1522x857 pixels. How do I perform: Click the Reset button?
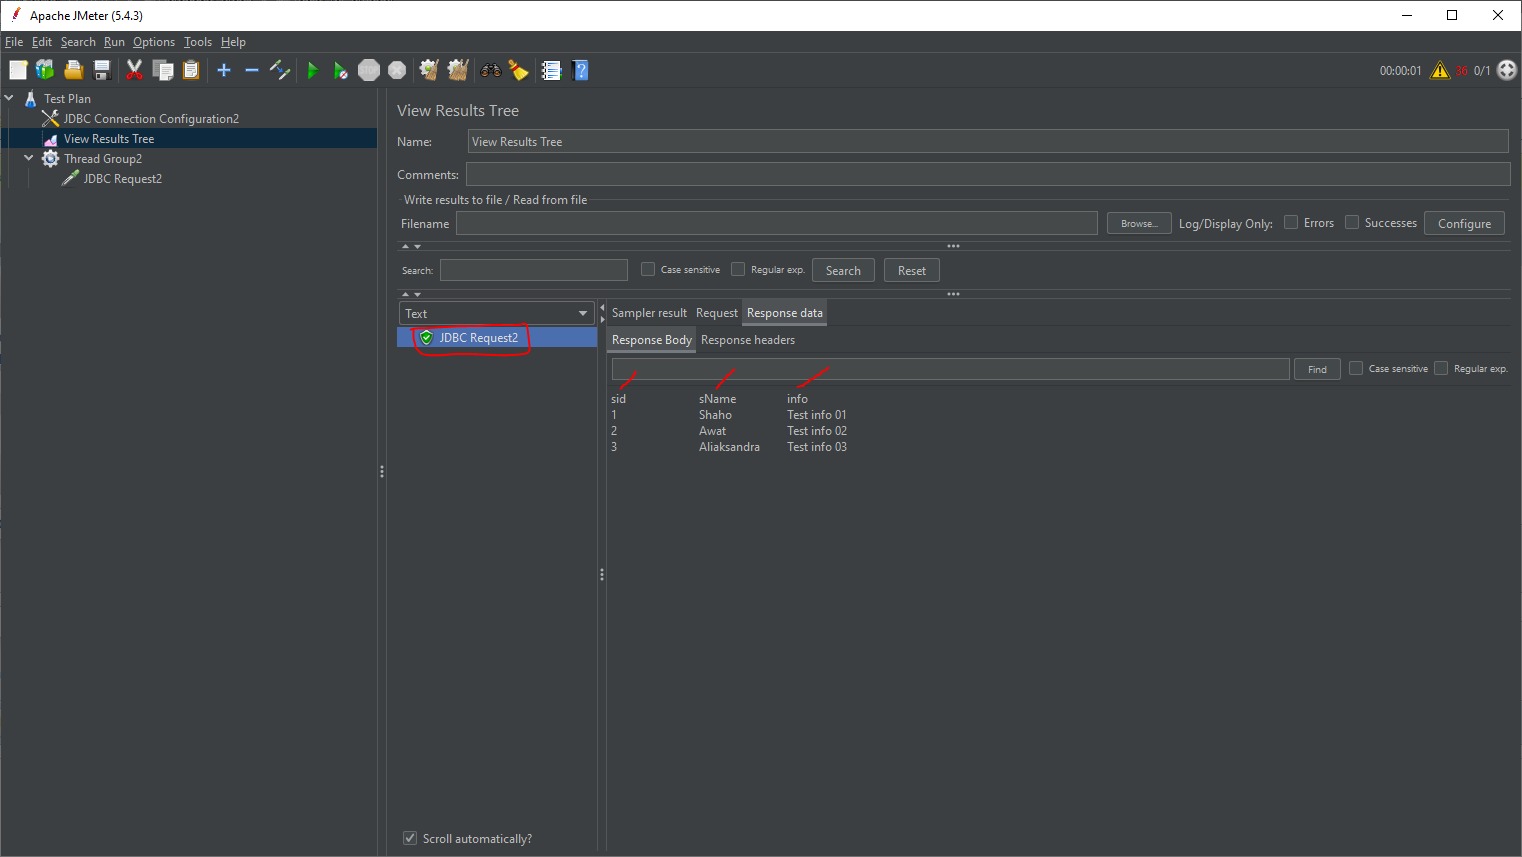tap(912, 270)
